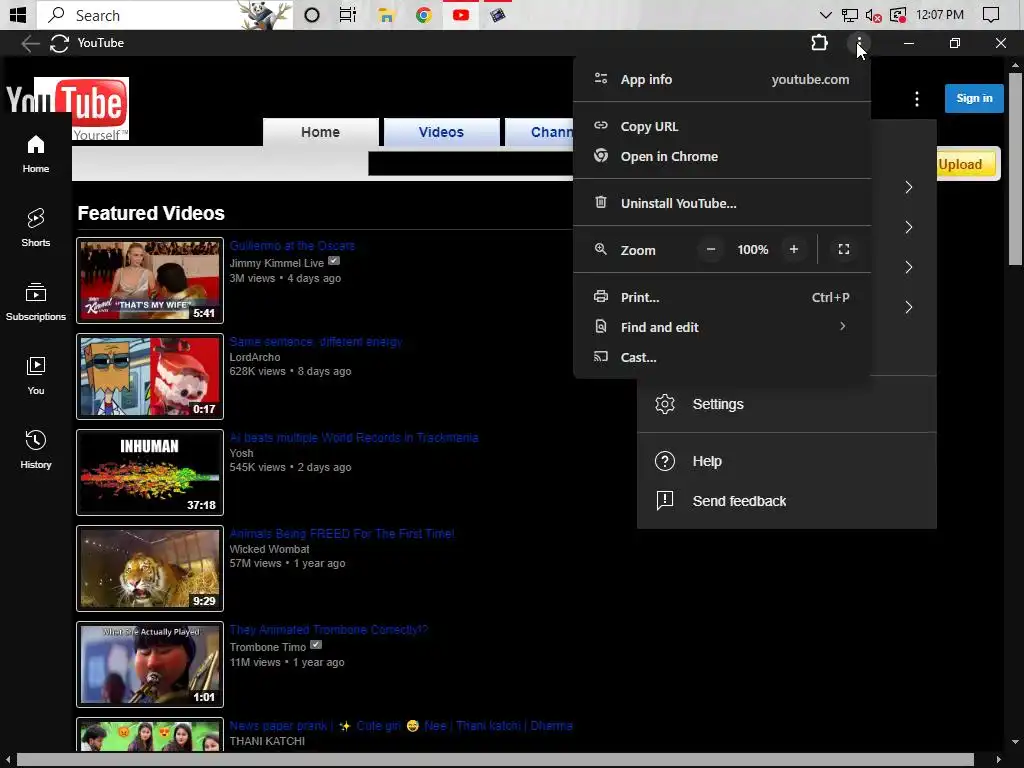Choose Send feedback option
The image size is (1024, 768).
[x=787, y=501]
